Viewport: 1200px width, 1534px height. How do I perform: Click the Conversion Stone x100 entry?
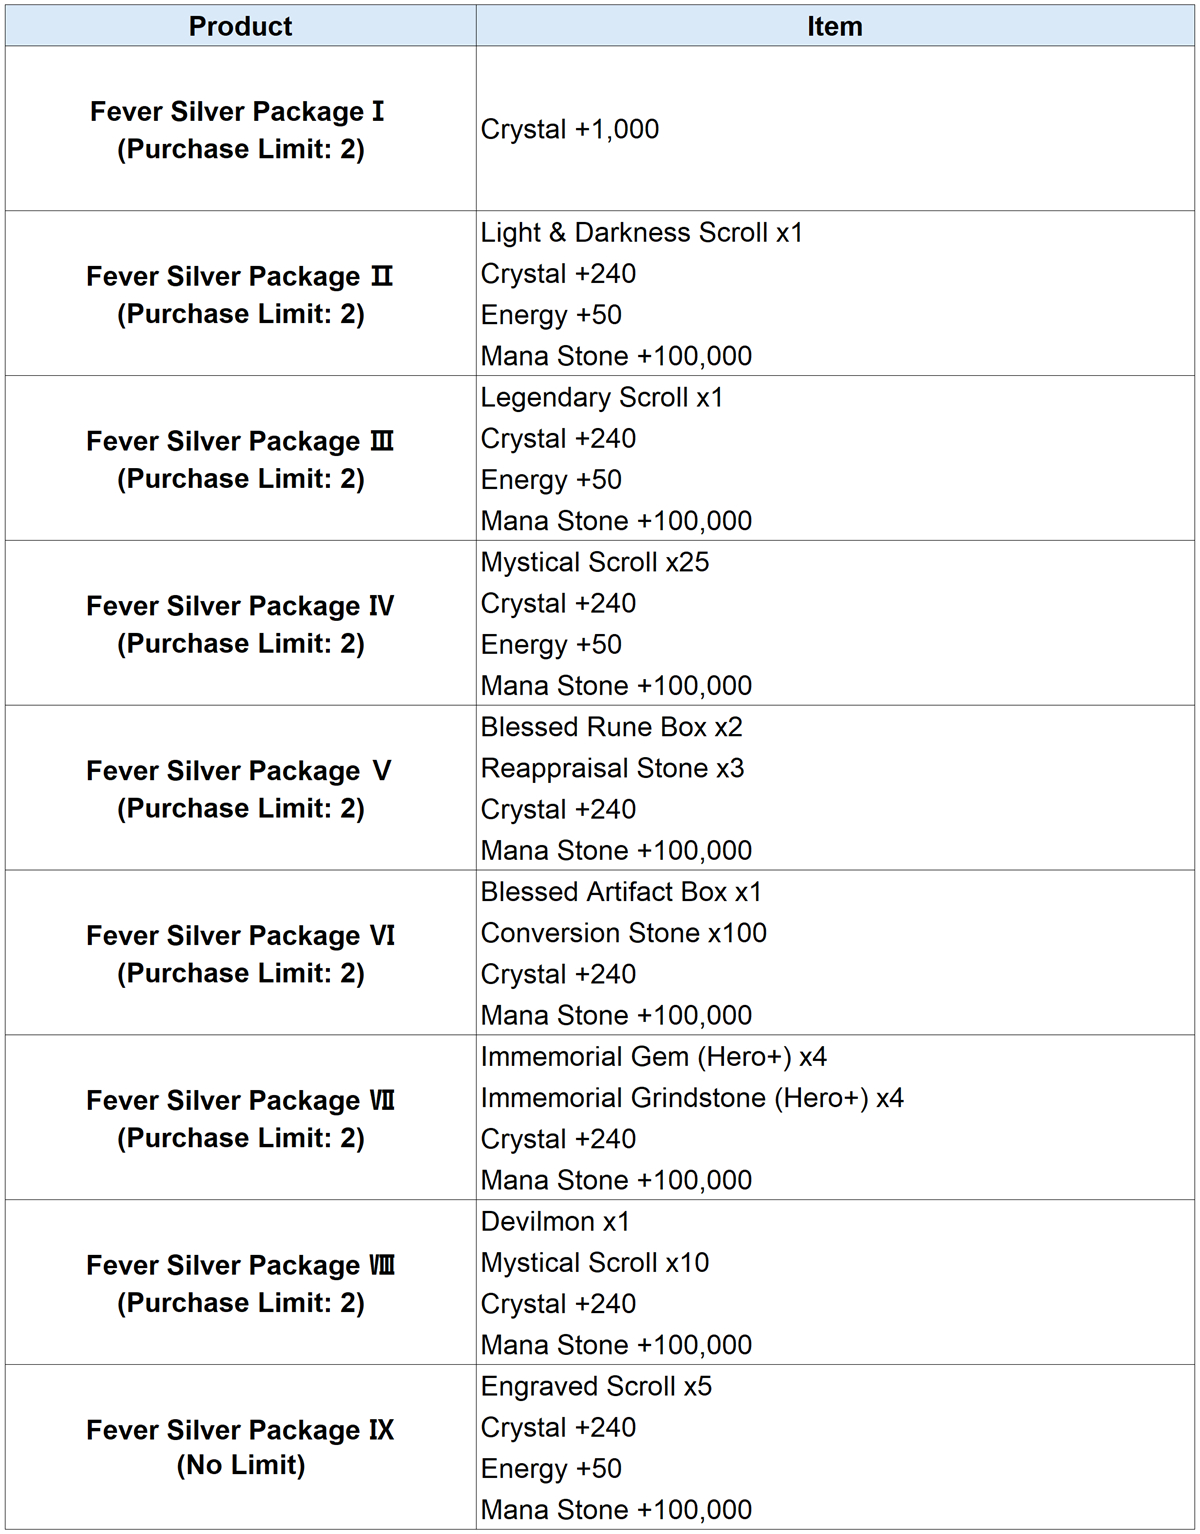click(624, 933)
